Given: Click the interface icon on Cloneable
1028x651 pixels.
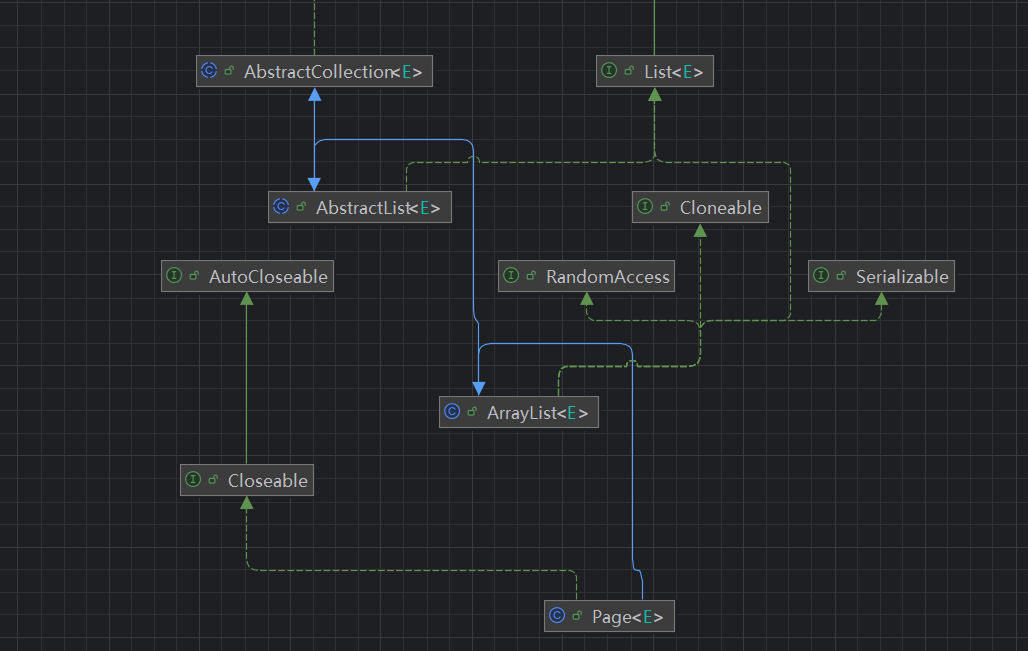Looking at the screenshot, I should point(645,207).
